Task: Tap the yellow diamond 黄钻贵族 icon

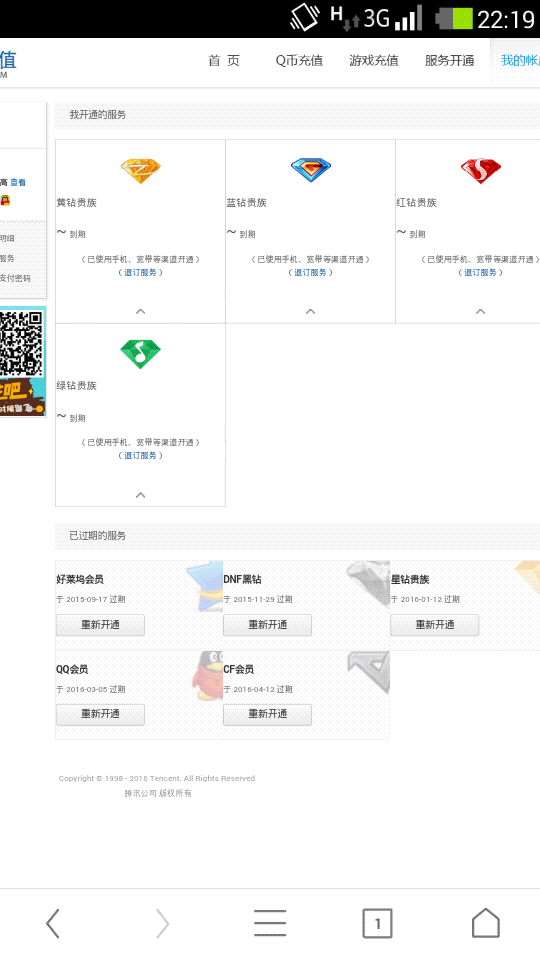Action: pos(140,170)
